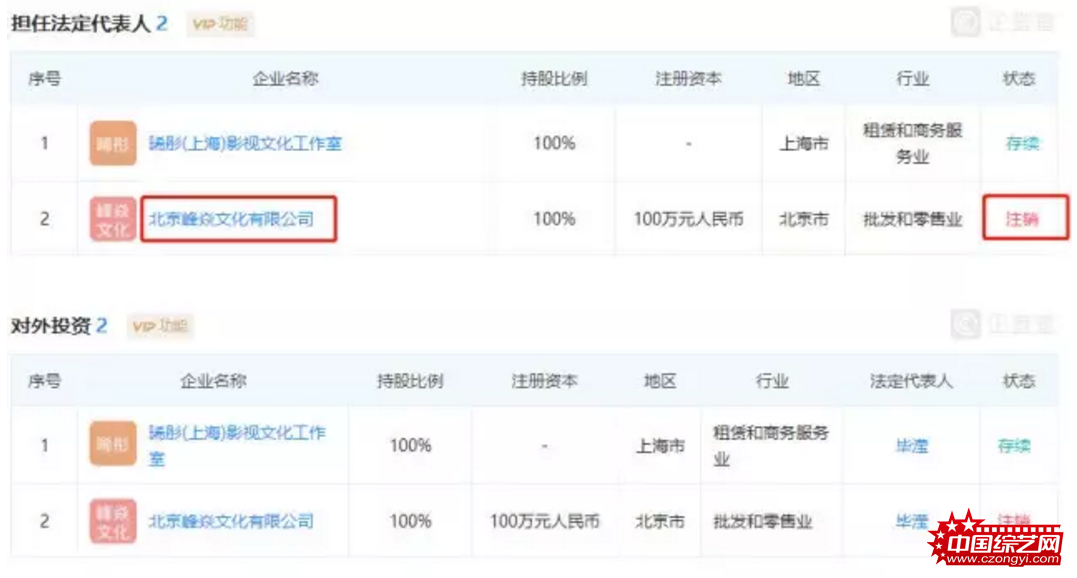
Task: Click 地区 header in 担任法定代表人 table
Action: 804,79
